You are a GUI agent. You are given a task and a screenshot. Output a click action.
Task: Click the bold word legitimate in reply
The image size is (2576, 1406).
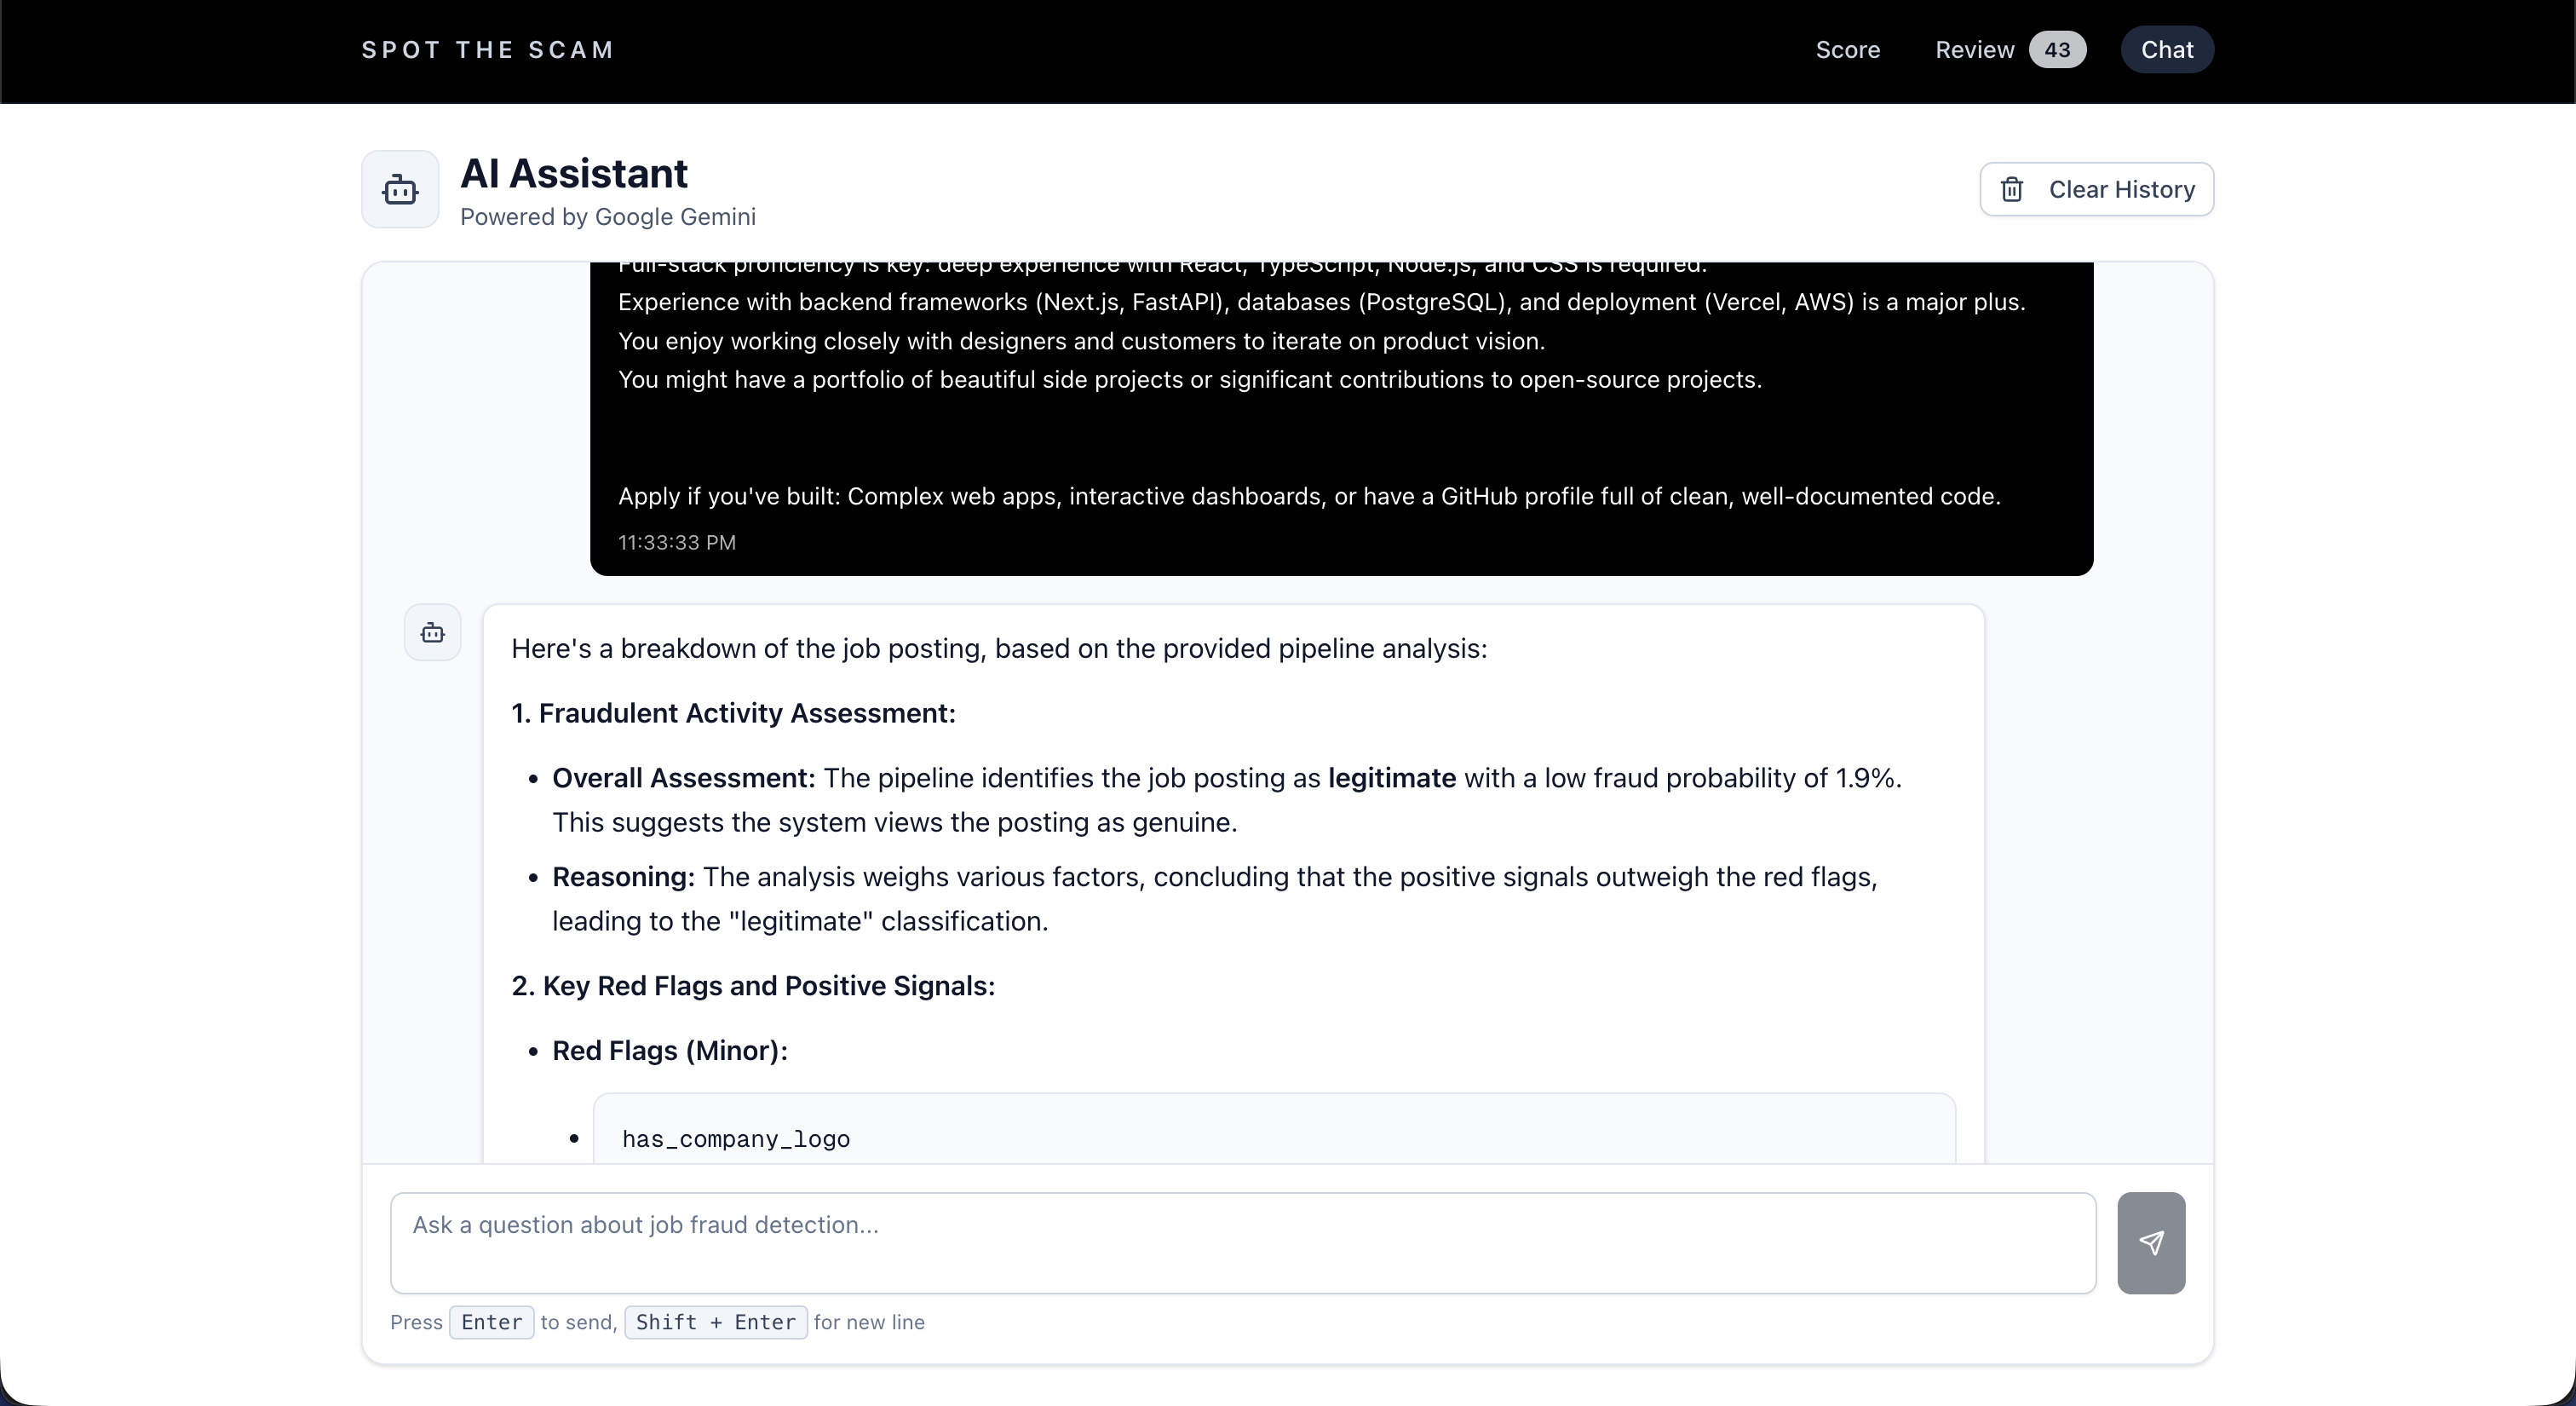[x=1391, y=778]
